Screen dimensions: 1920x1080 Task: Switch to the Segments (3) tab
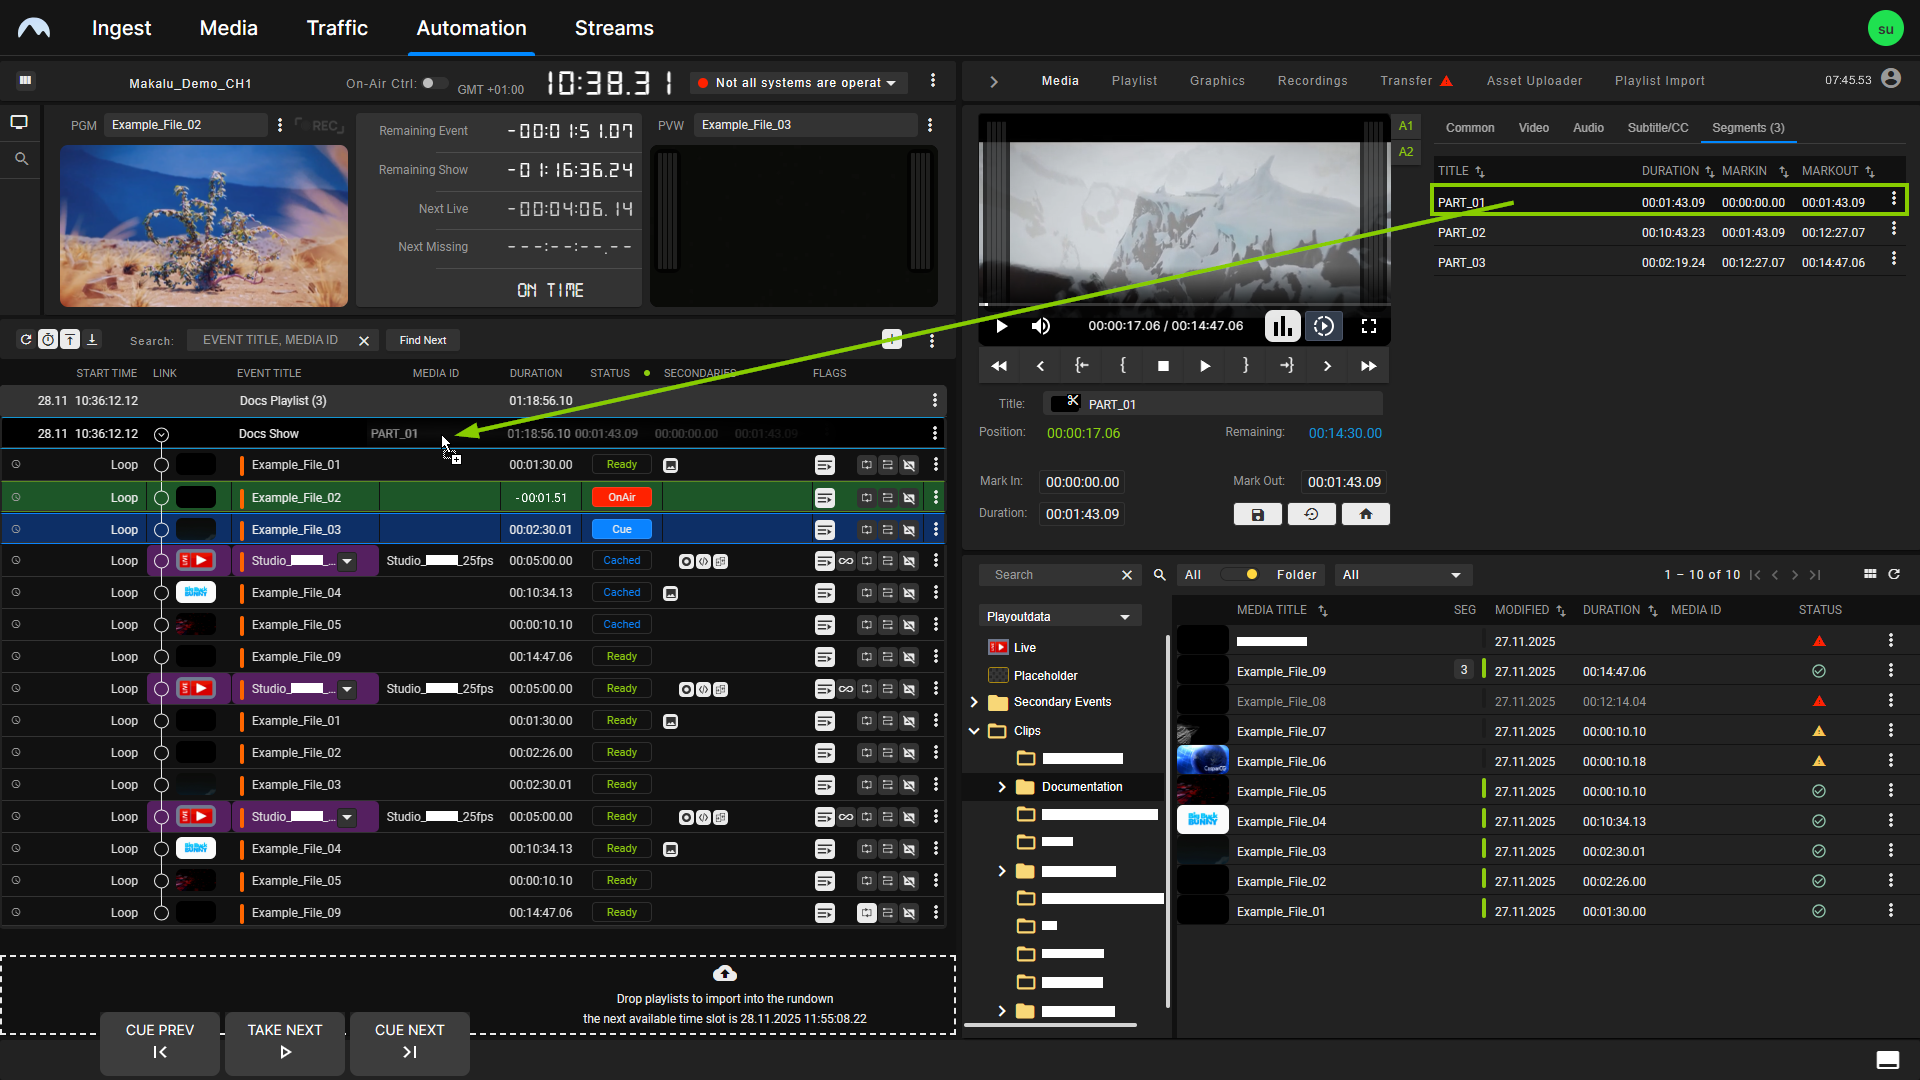[1747, 128]
